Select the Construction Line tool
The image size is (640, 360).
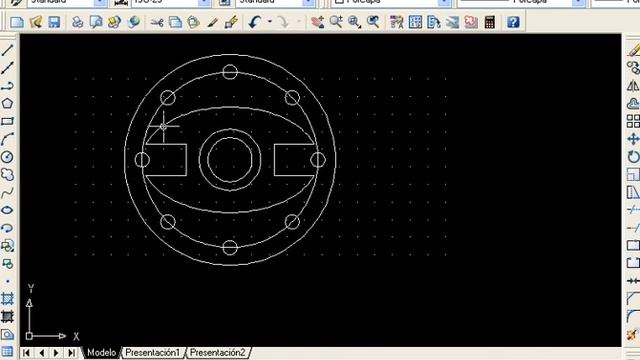tap(7, 68)
